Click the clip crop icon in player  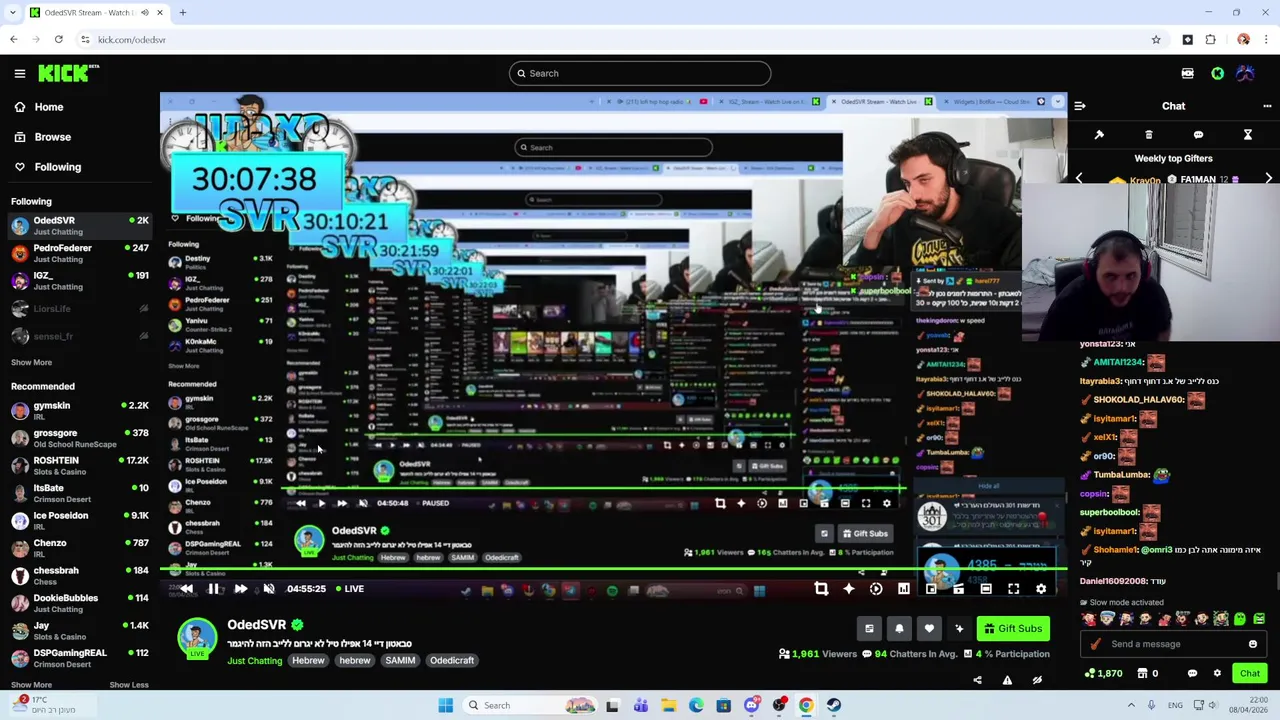click(821, 589)
